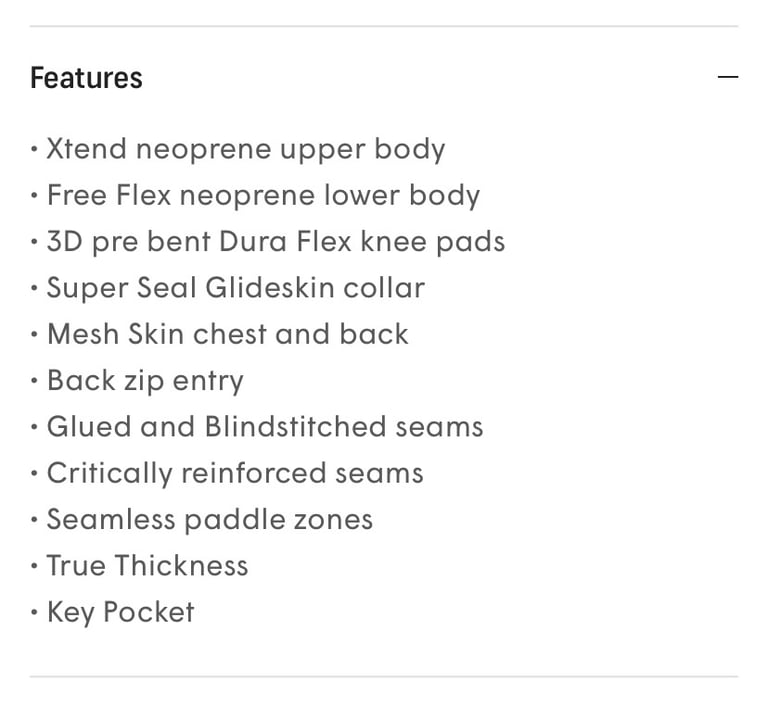Click bullet before 'Super Seal Glideskin collar'
The image size is (768, 706).
[34, 288]
